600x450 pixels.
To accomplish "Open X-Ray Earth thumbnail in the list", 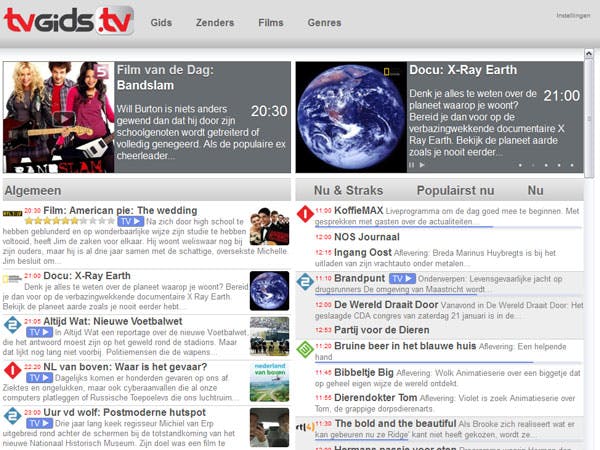I will [269, 291].
